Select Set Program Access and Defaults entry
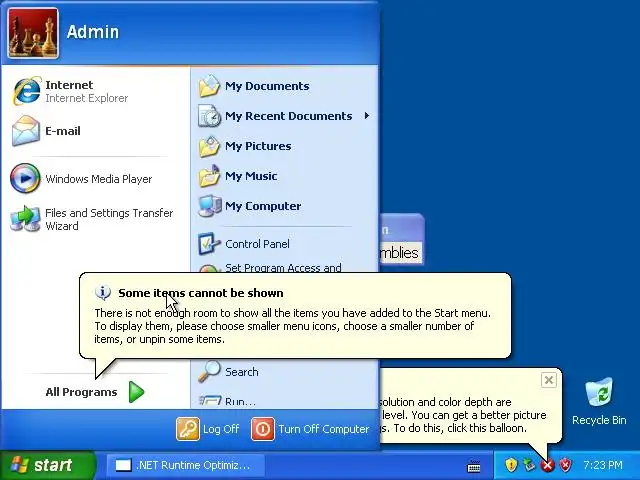This screenshot has width=640, height=480. point(284,267)
